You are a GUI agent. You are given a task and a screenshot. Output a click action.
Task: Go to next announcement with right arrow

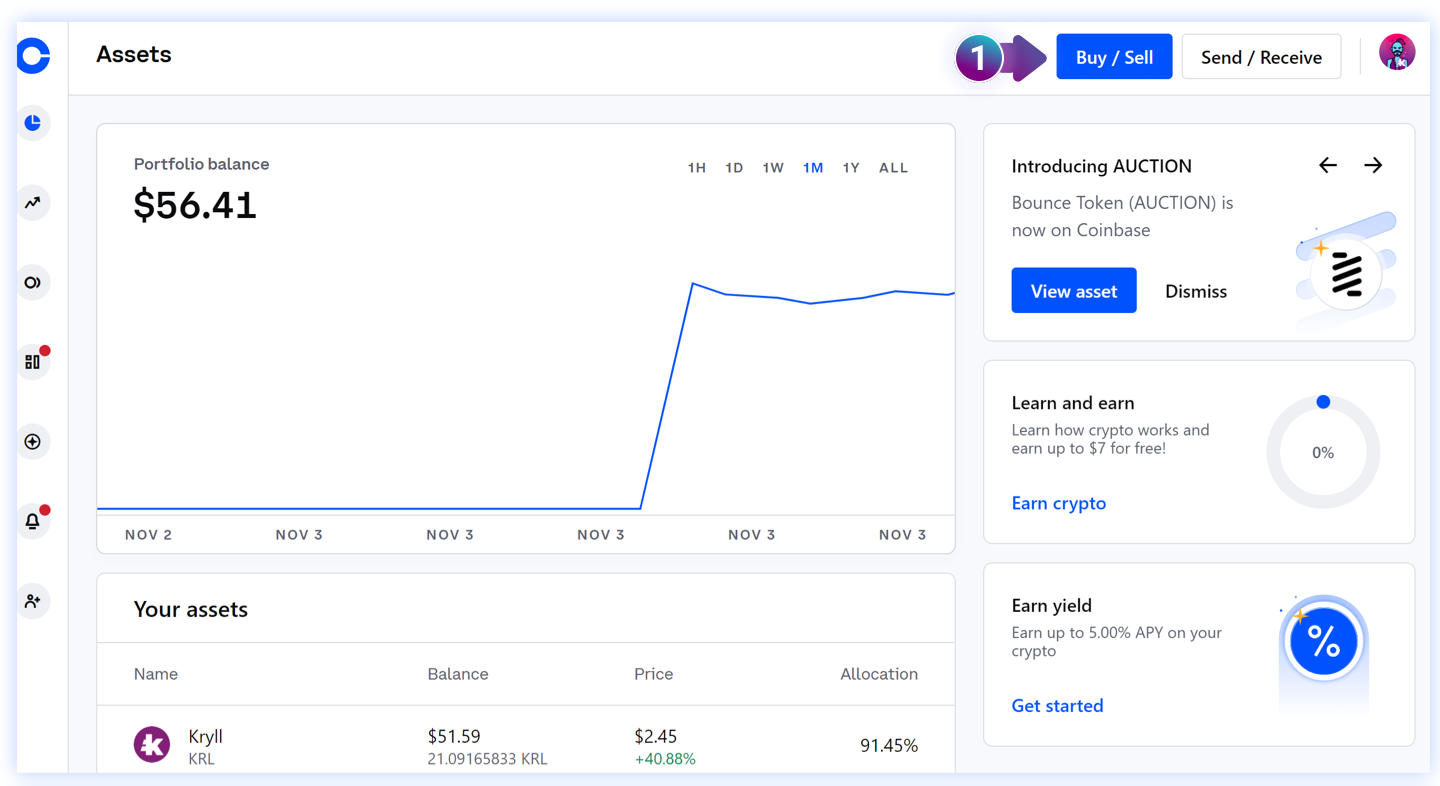(x=1373, y=165)
